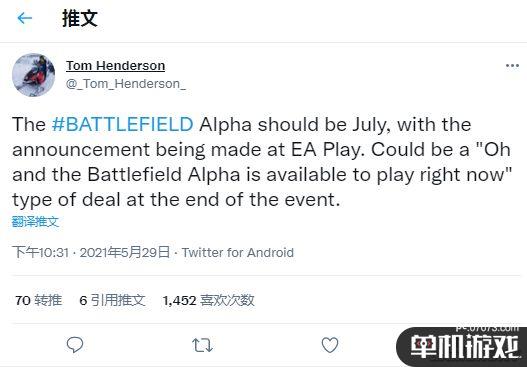
Task: Click the reply speech bubble icon
Action: 75,345
